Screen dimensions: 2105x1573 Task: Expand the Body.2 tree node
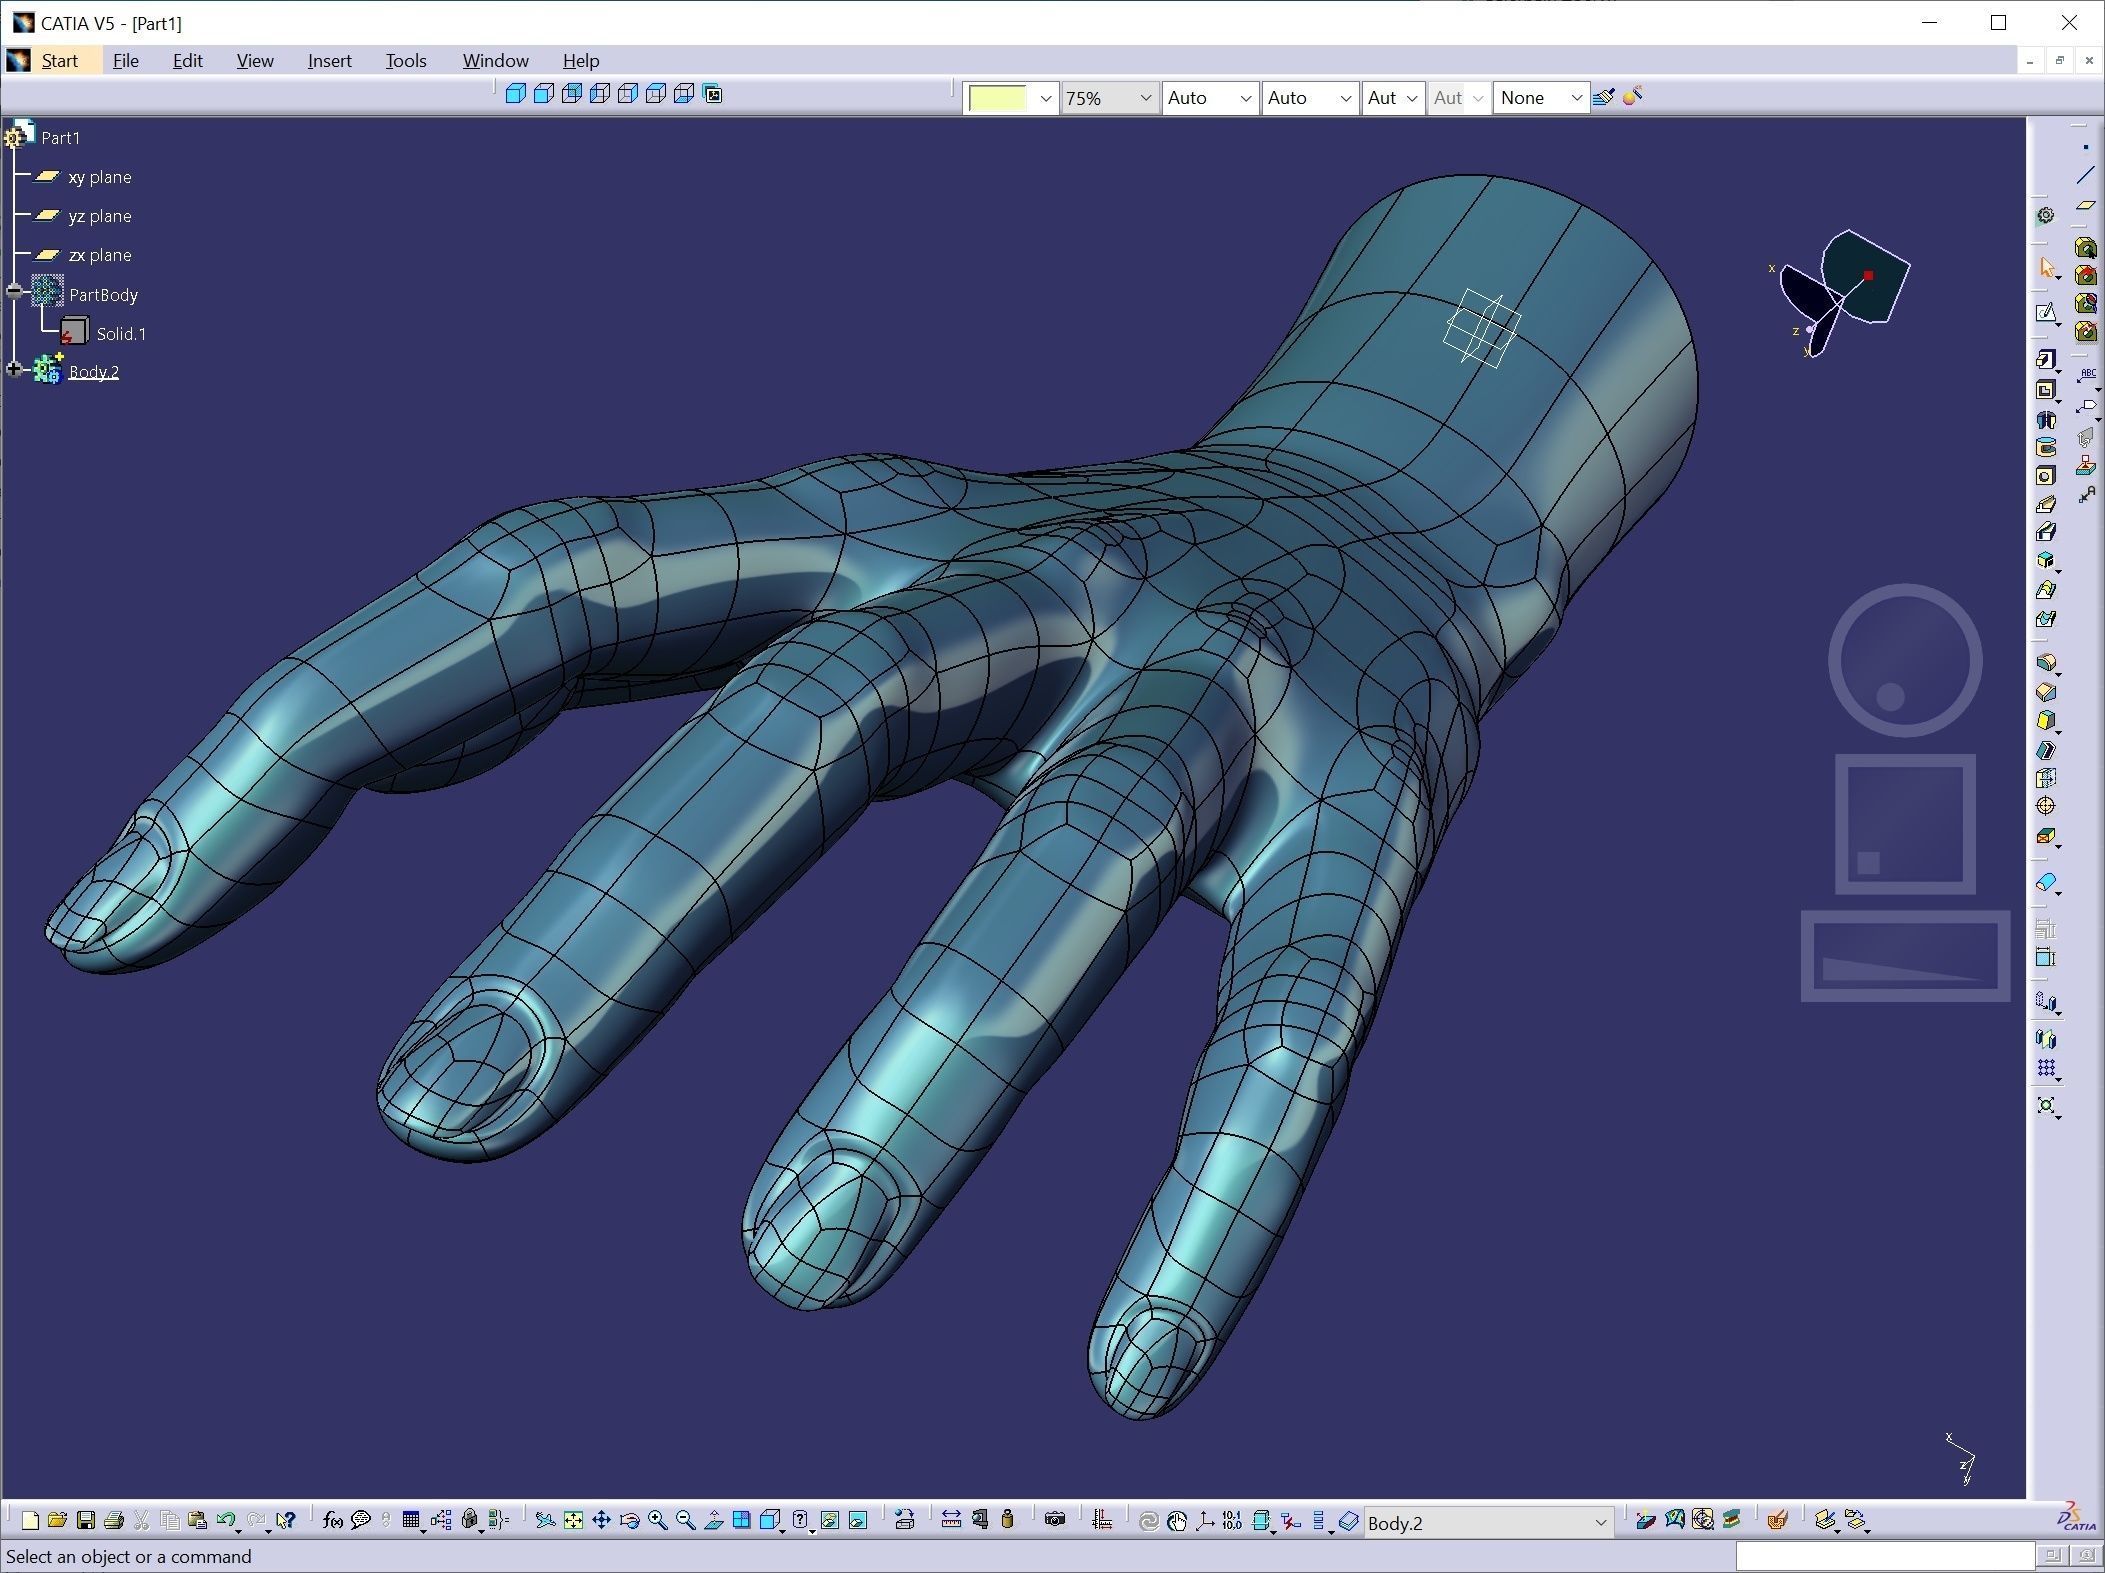pos(14,371)
